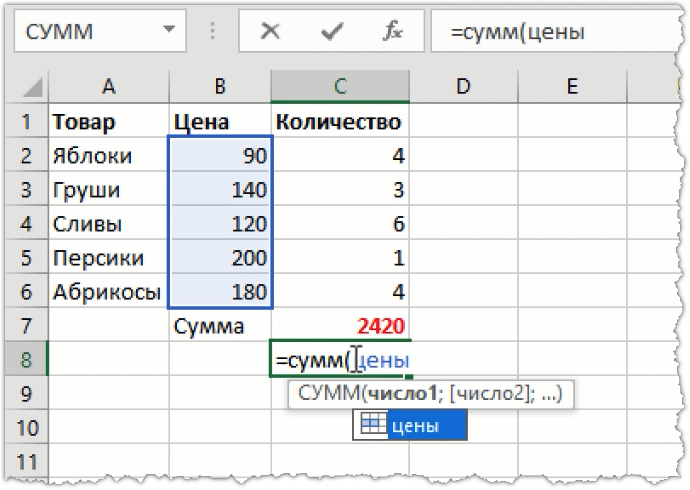This screenshot has height=490, width=690.
Task: Choose цены from the autocomplete list
Action: 410,425
